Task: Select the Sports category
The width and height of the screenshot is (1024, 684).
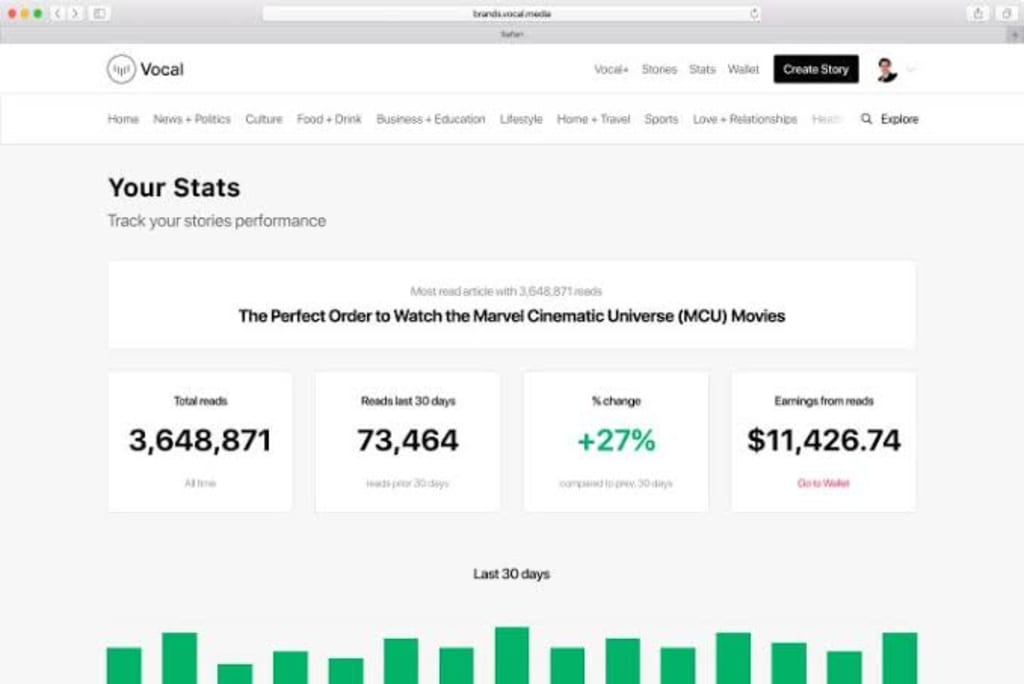Action: (x=661, y=119)
